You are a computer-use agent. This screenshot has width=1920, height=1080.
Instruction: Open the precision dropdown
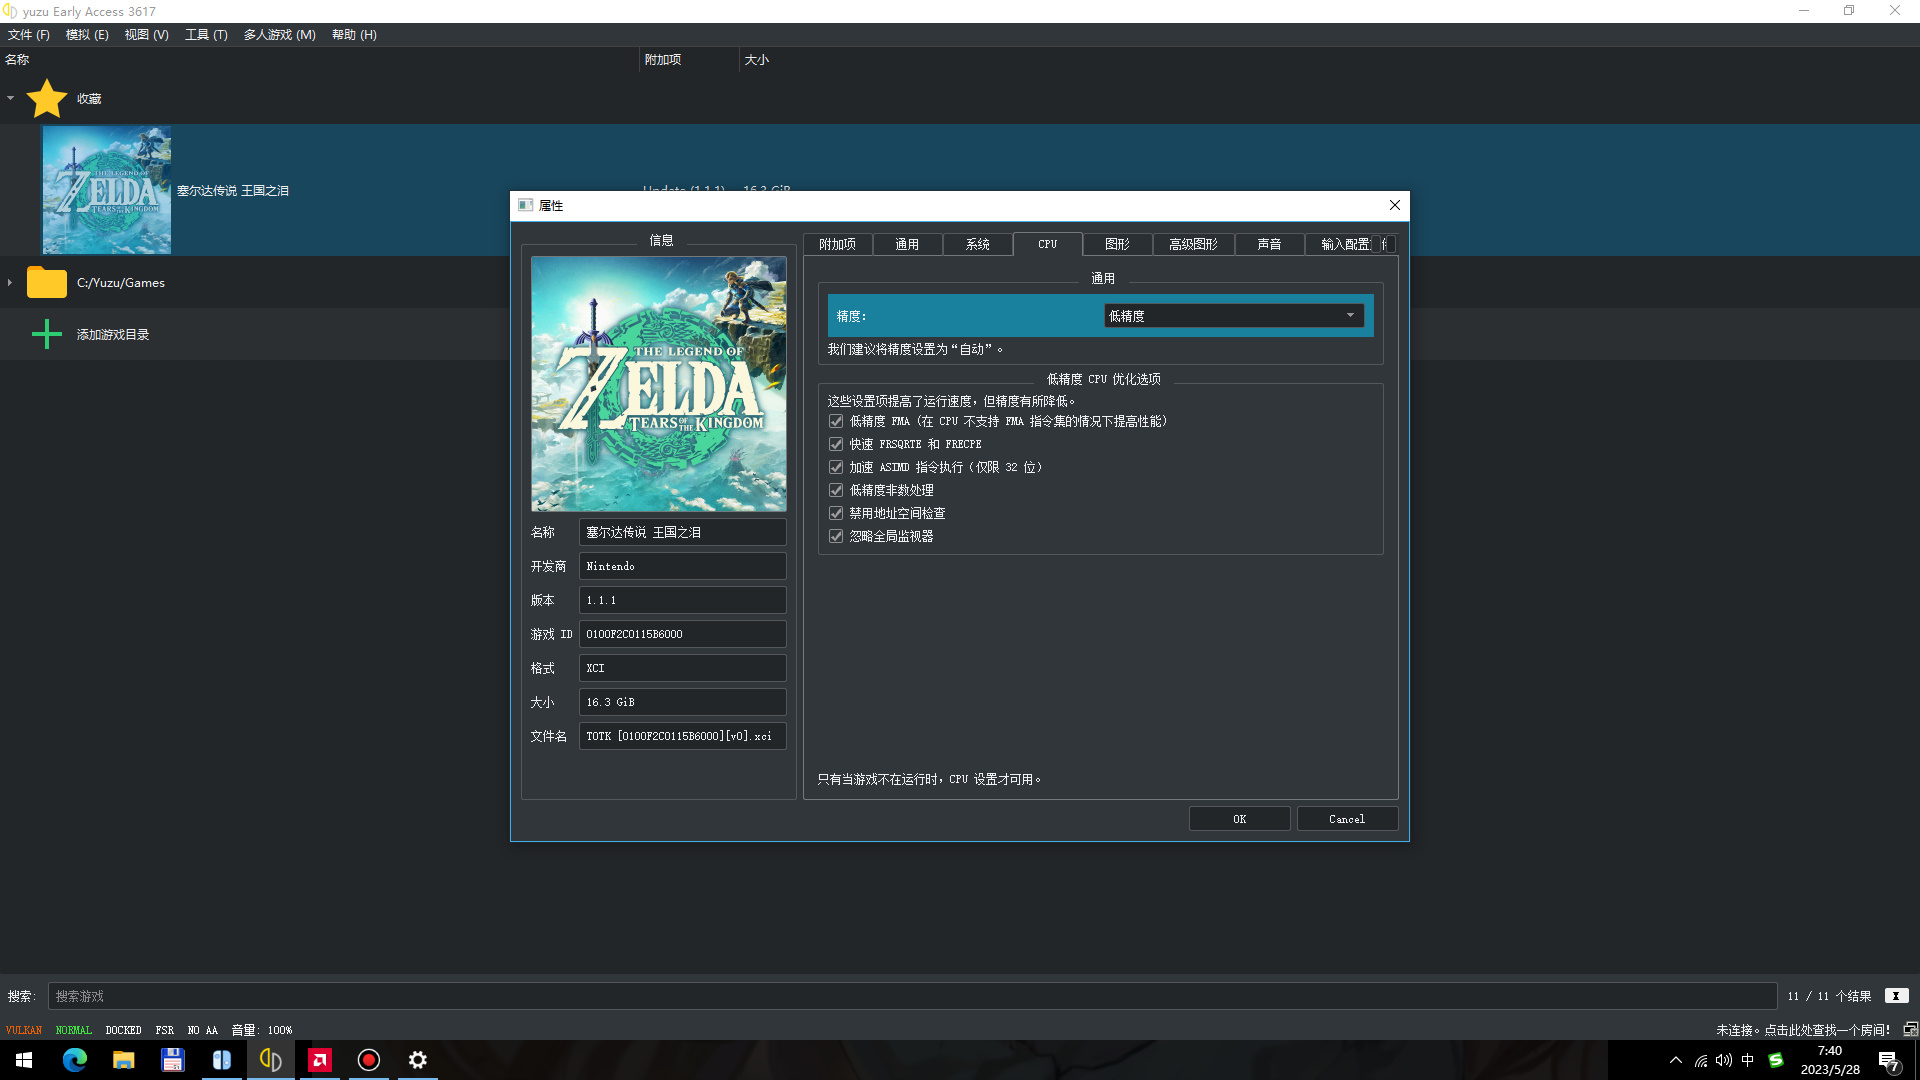coord(1234,316)
